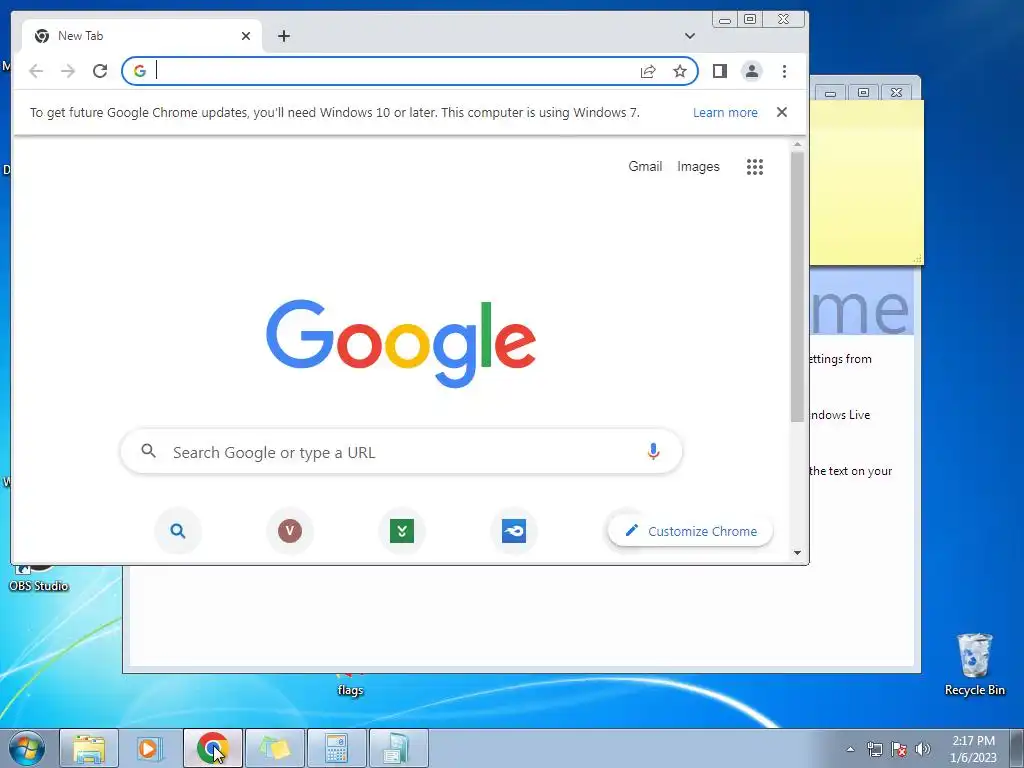1024x768 pixels.
Task: Open the shortcut tile with letter V
Action: click(290, 531)
